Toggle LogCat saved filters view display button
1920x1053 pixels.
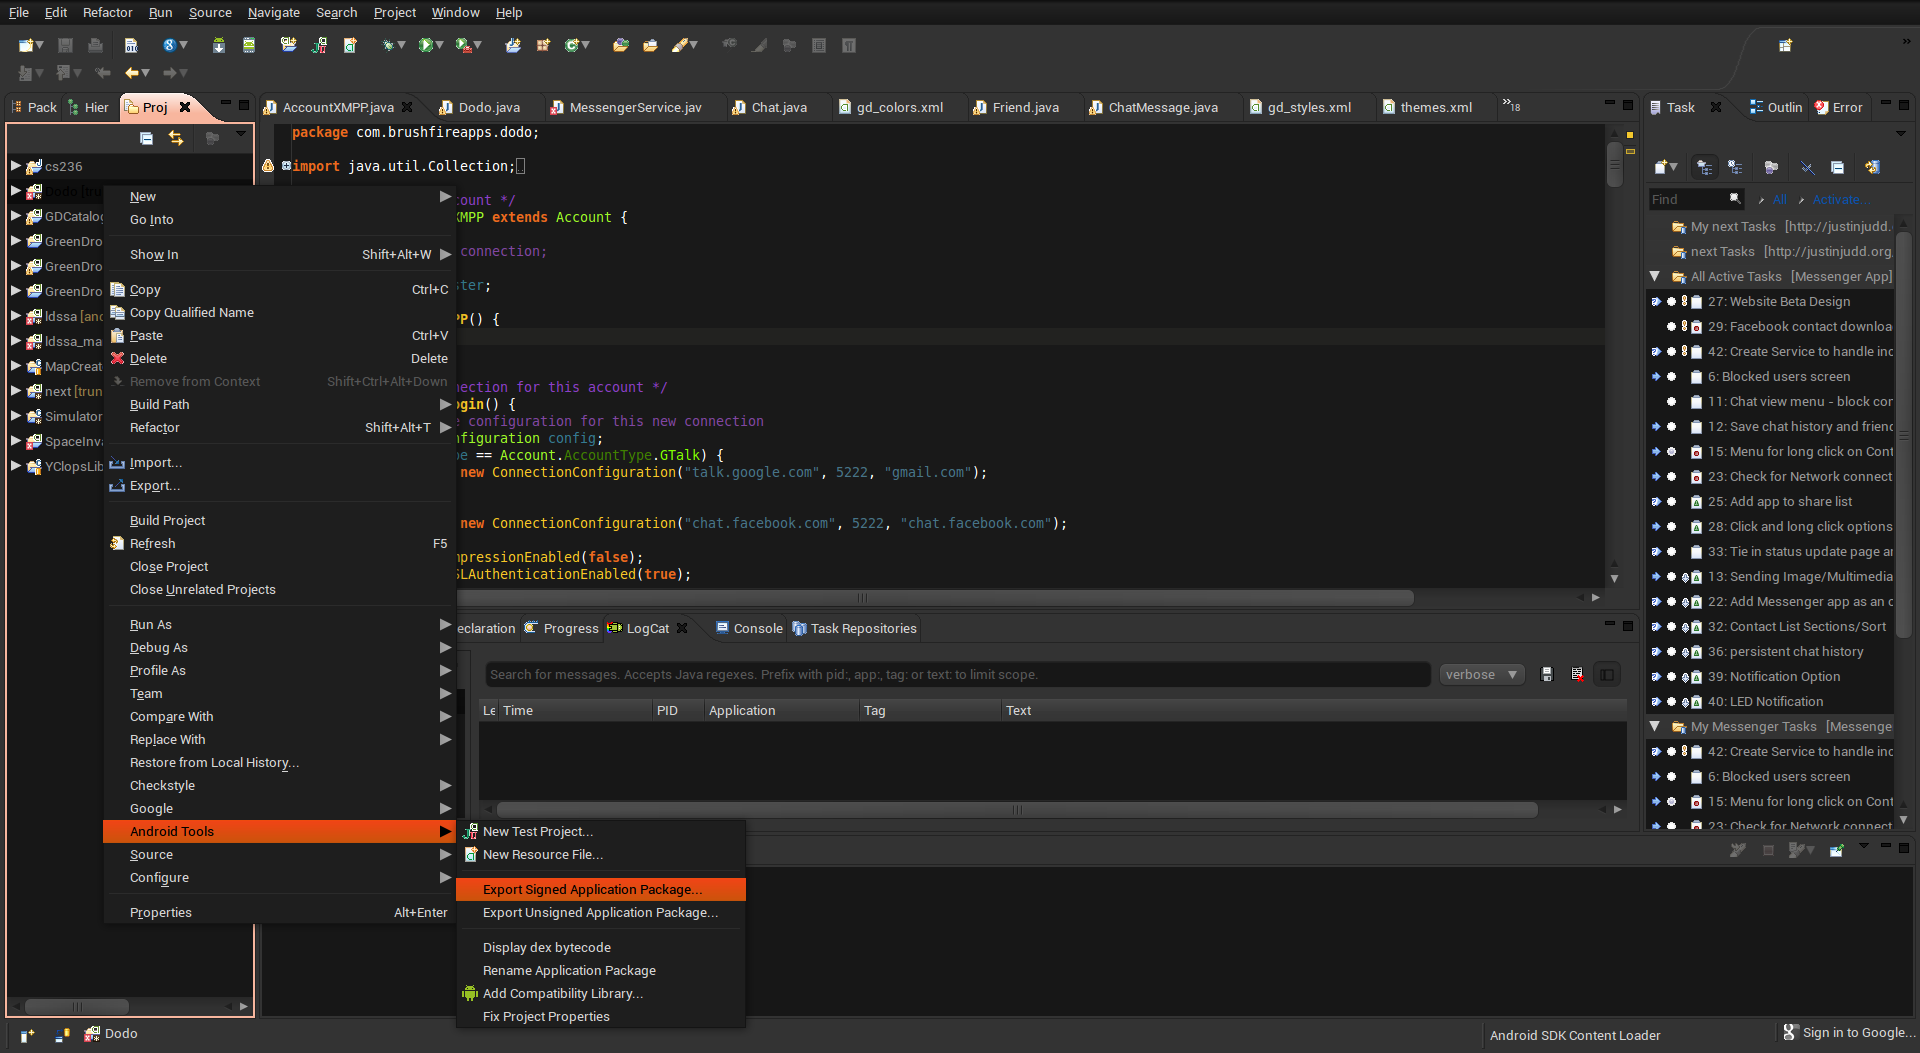[x=1607, y=675]
